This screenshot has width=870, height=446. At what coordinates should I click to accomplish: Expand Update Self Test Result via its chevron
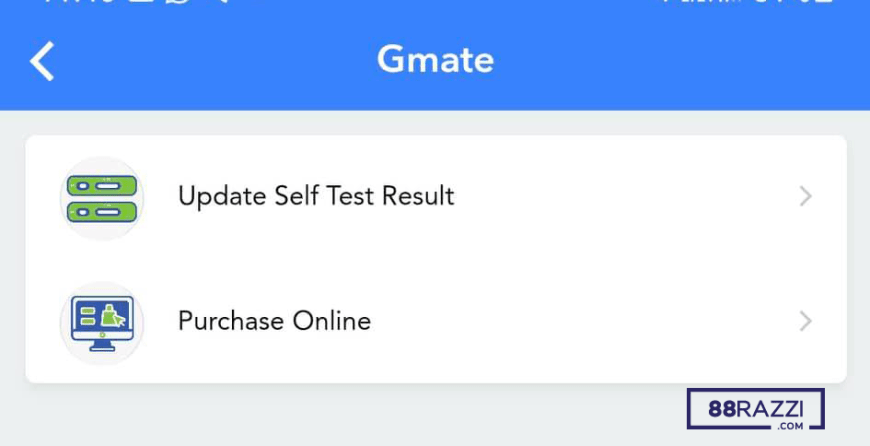[x=806, y=196]
